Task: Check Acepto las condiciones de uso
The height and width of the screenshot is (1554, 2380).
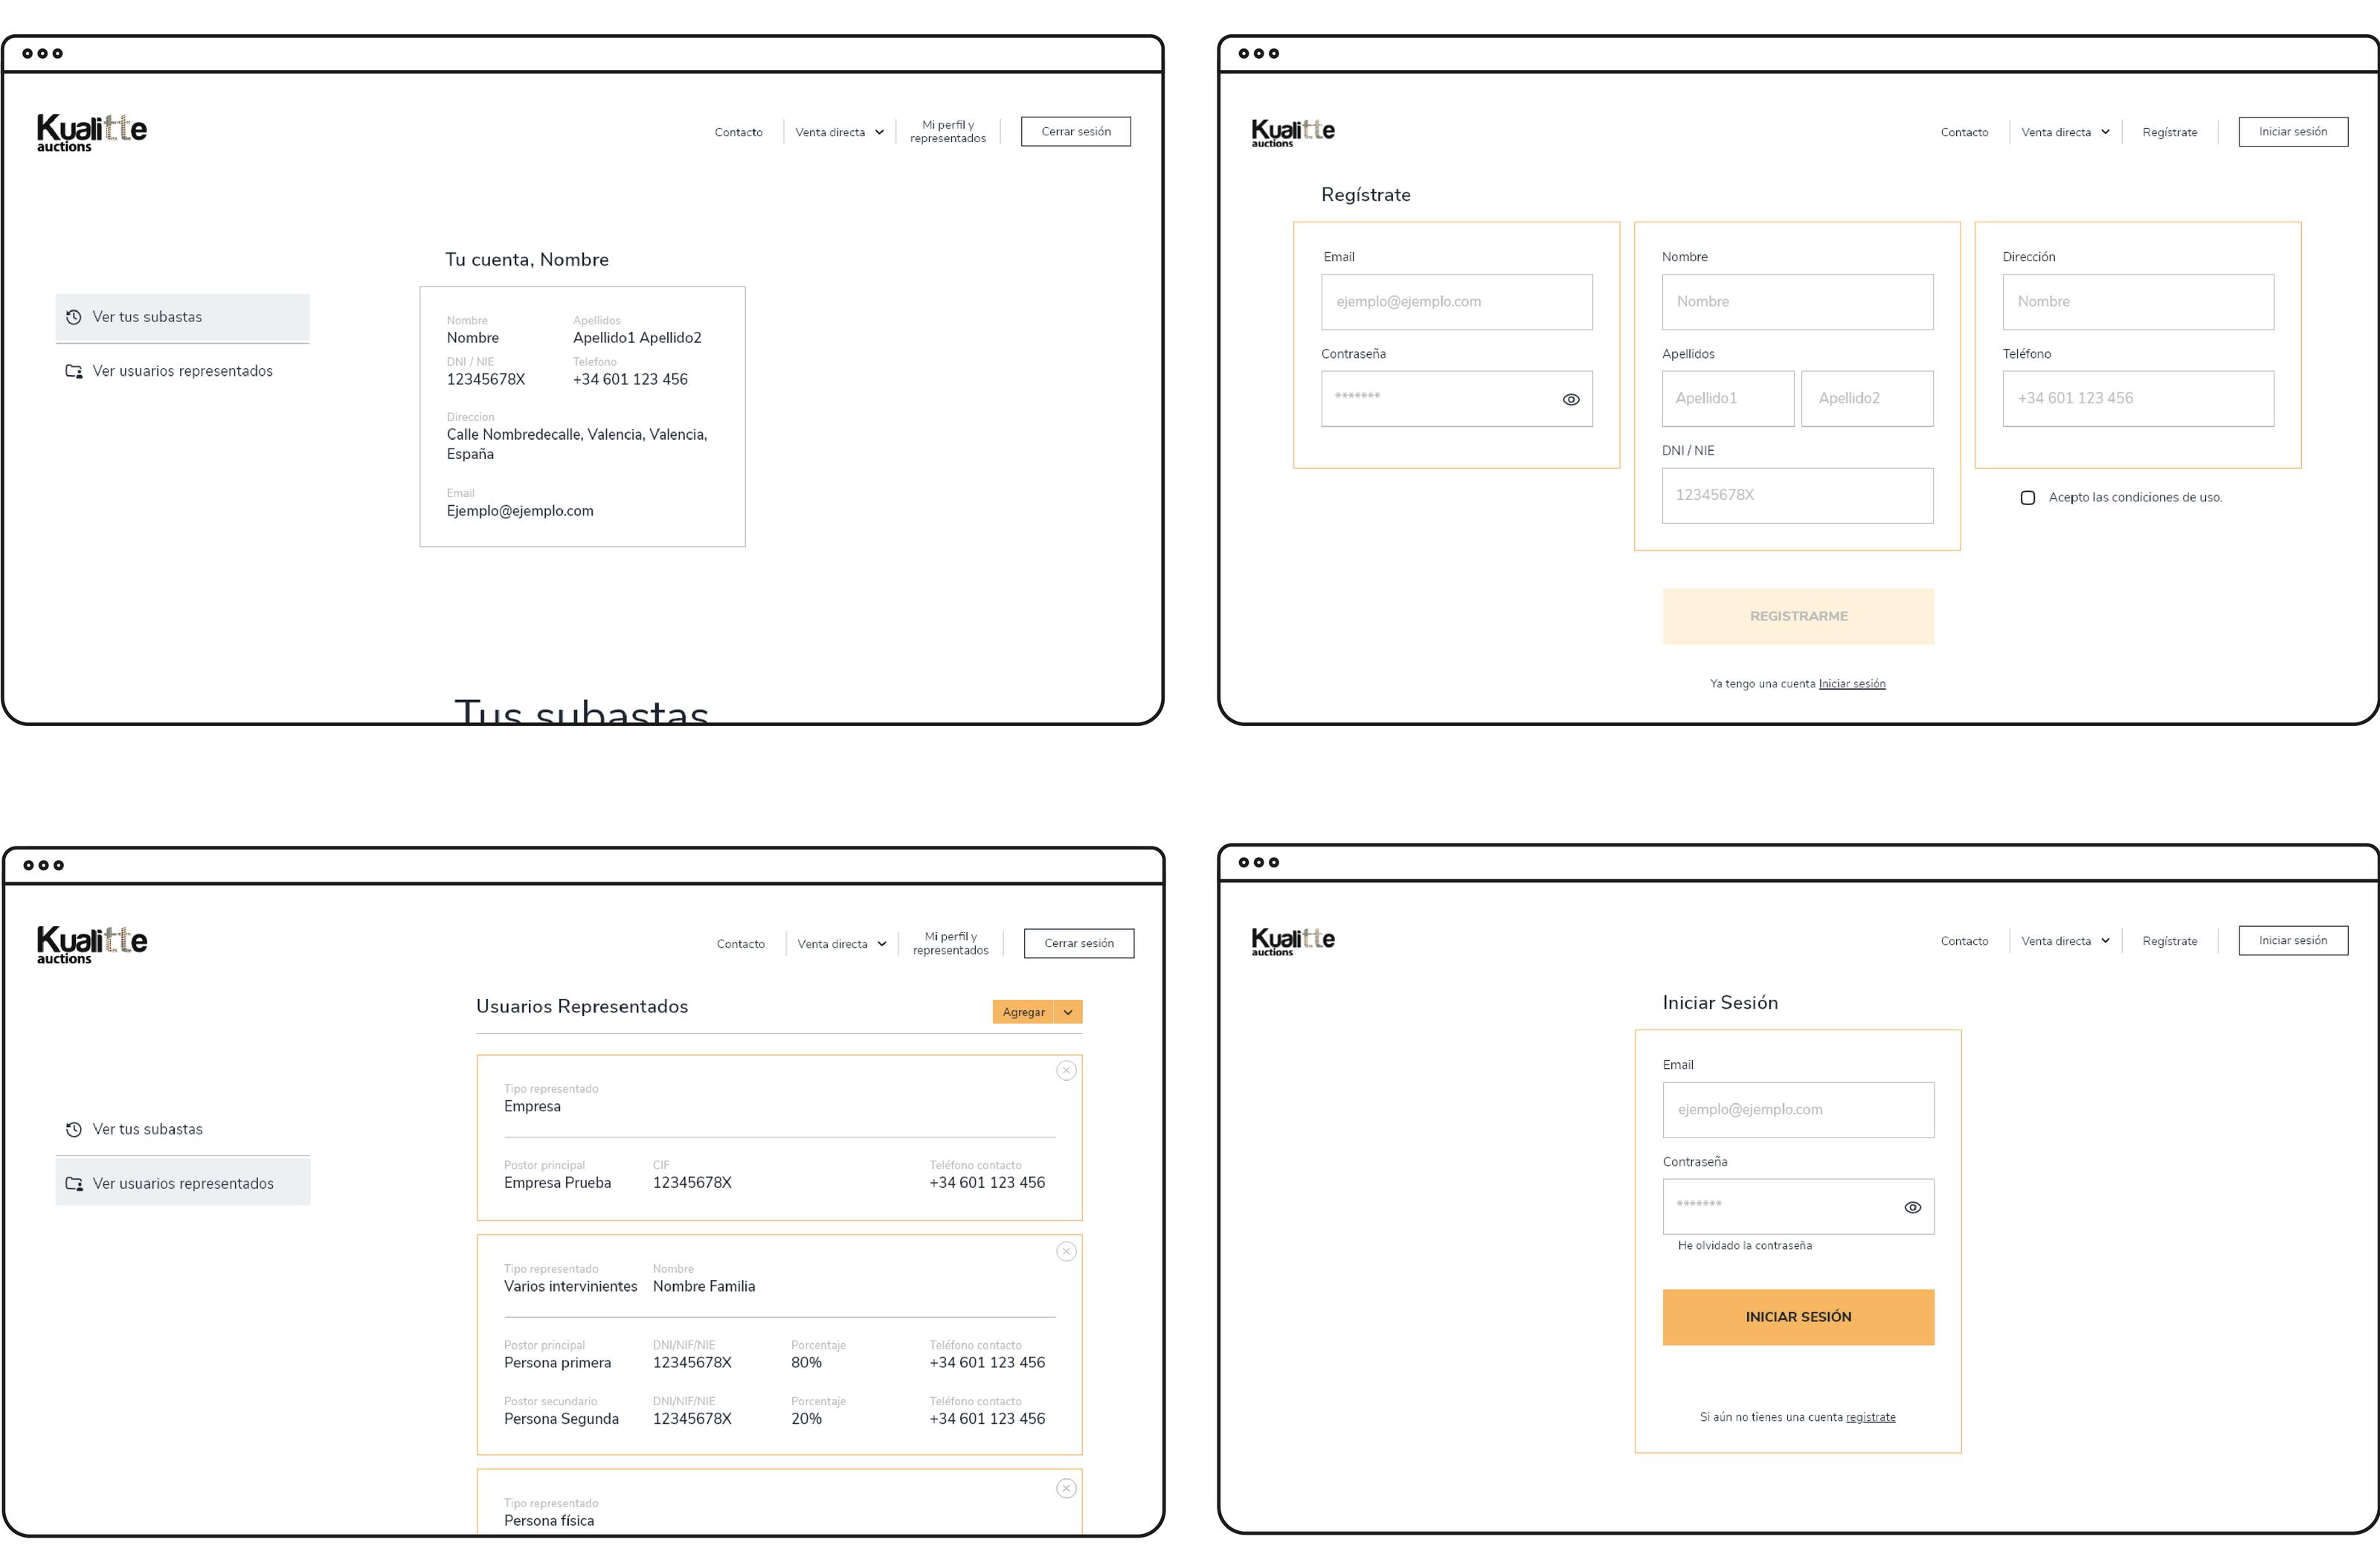Action: click(x=2028, y=497)
